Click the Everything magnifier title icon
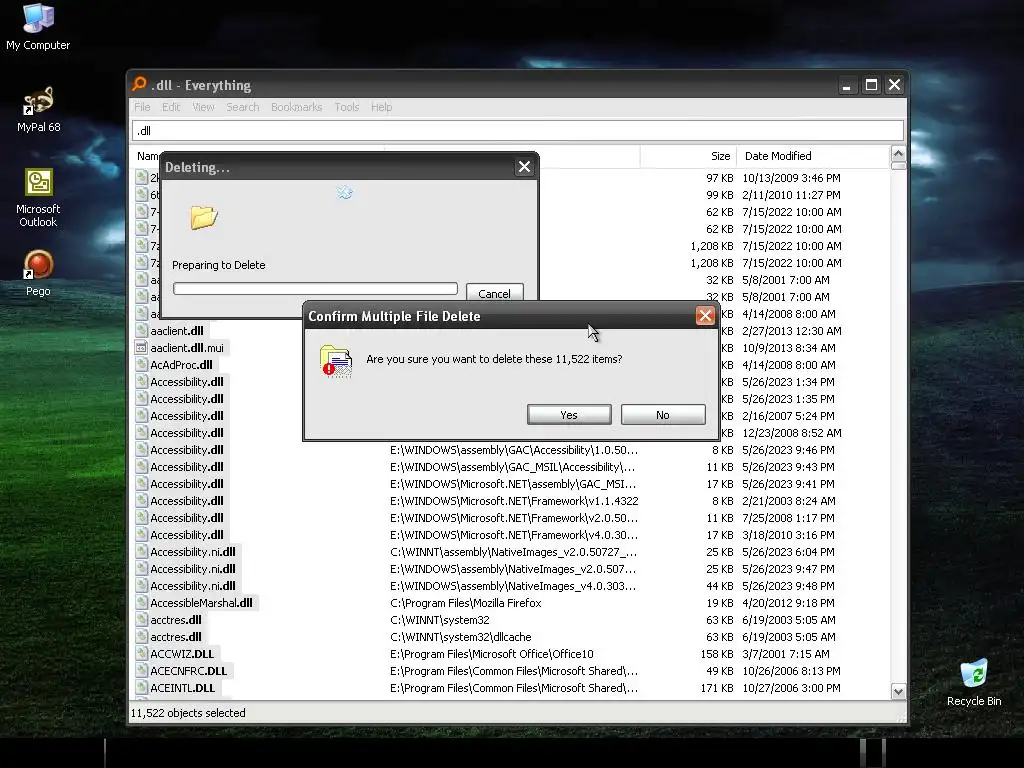Image resolution: width=1024 pixels, height=768 pixels. [139, 84]
